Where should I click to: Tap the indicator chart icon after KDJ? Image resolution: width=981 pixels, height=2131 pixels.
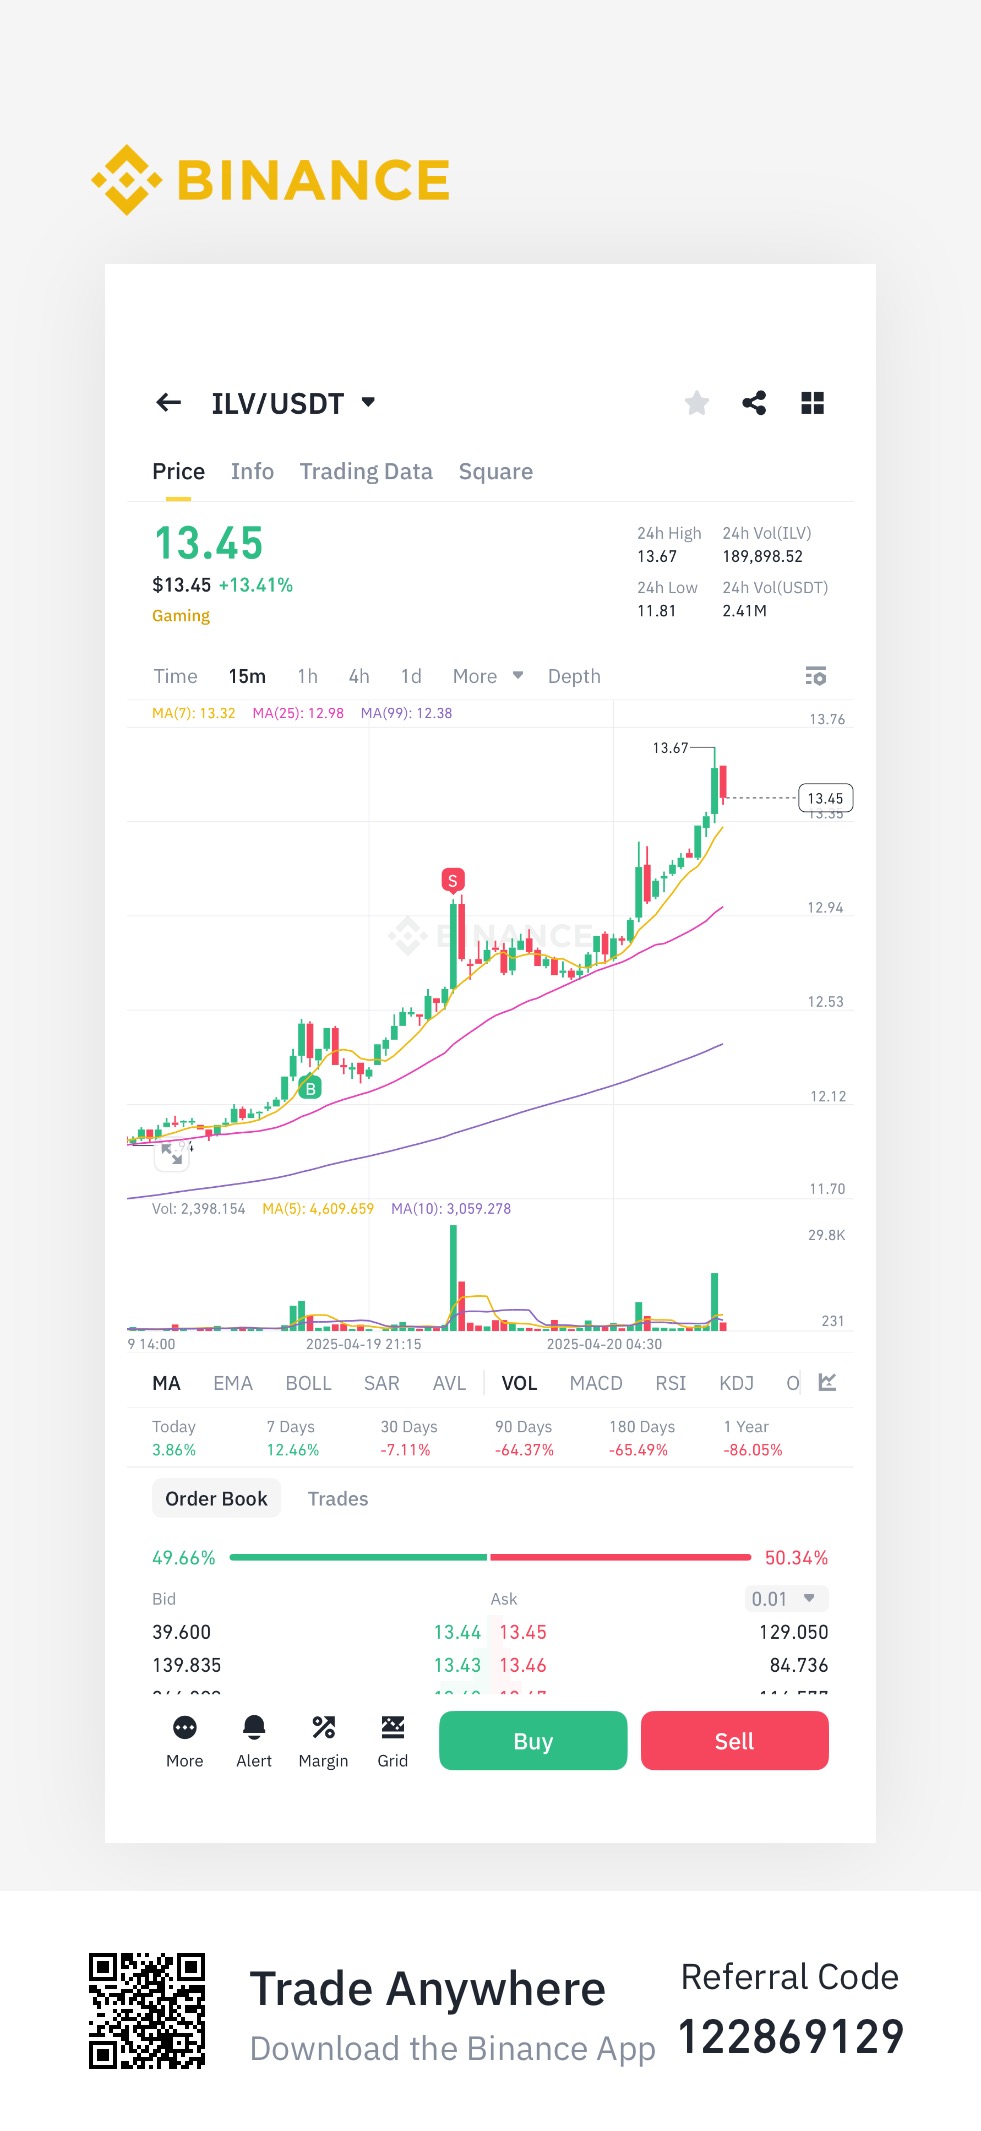(x=827, y=1383)
